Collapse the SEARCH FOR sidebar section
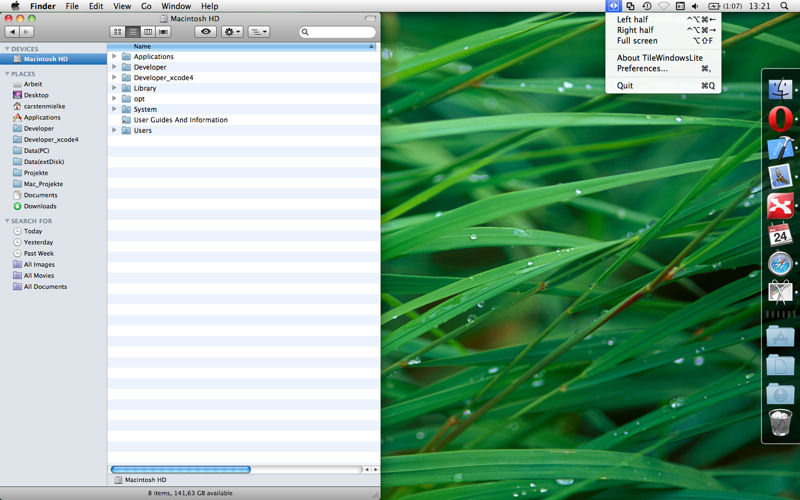Screen dimensions: 800x500 point(7,221)
